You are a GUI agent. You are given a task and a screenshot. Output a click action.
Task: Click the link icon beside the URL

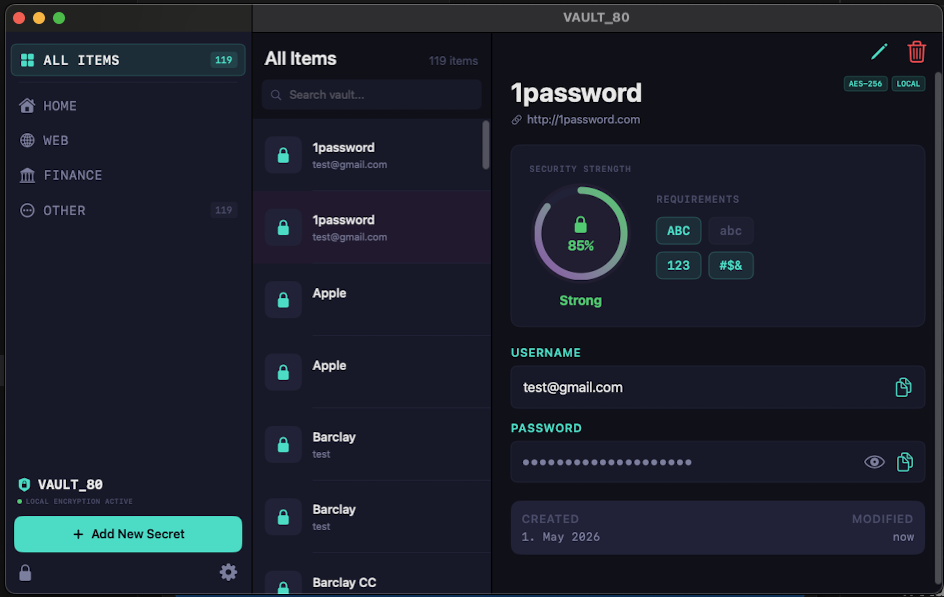click(x=517, y=120)
